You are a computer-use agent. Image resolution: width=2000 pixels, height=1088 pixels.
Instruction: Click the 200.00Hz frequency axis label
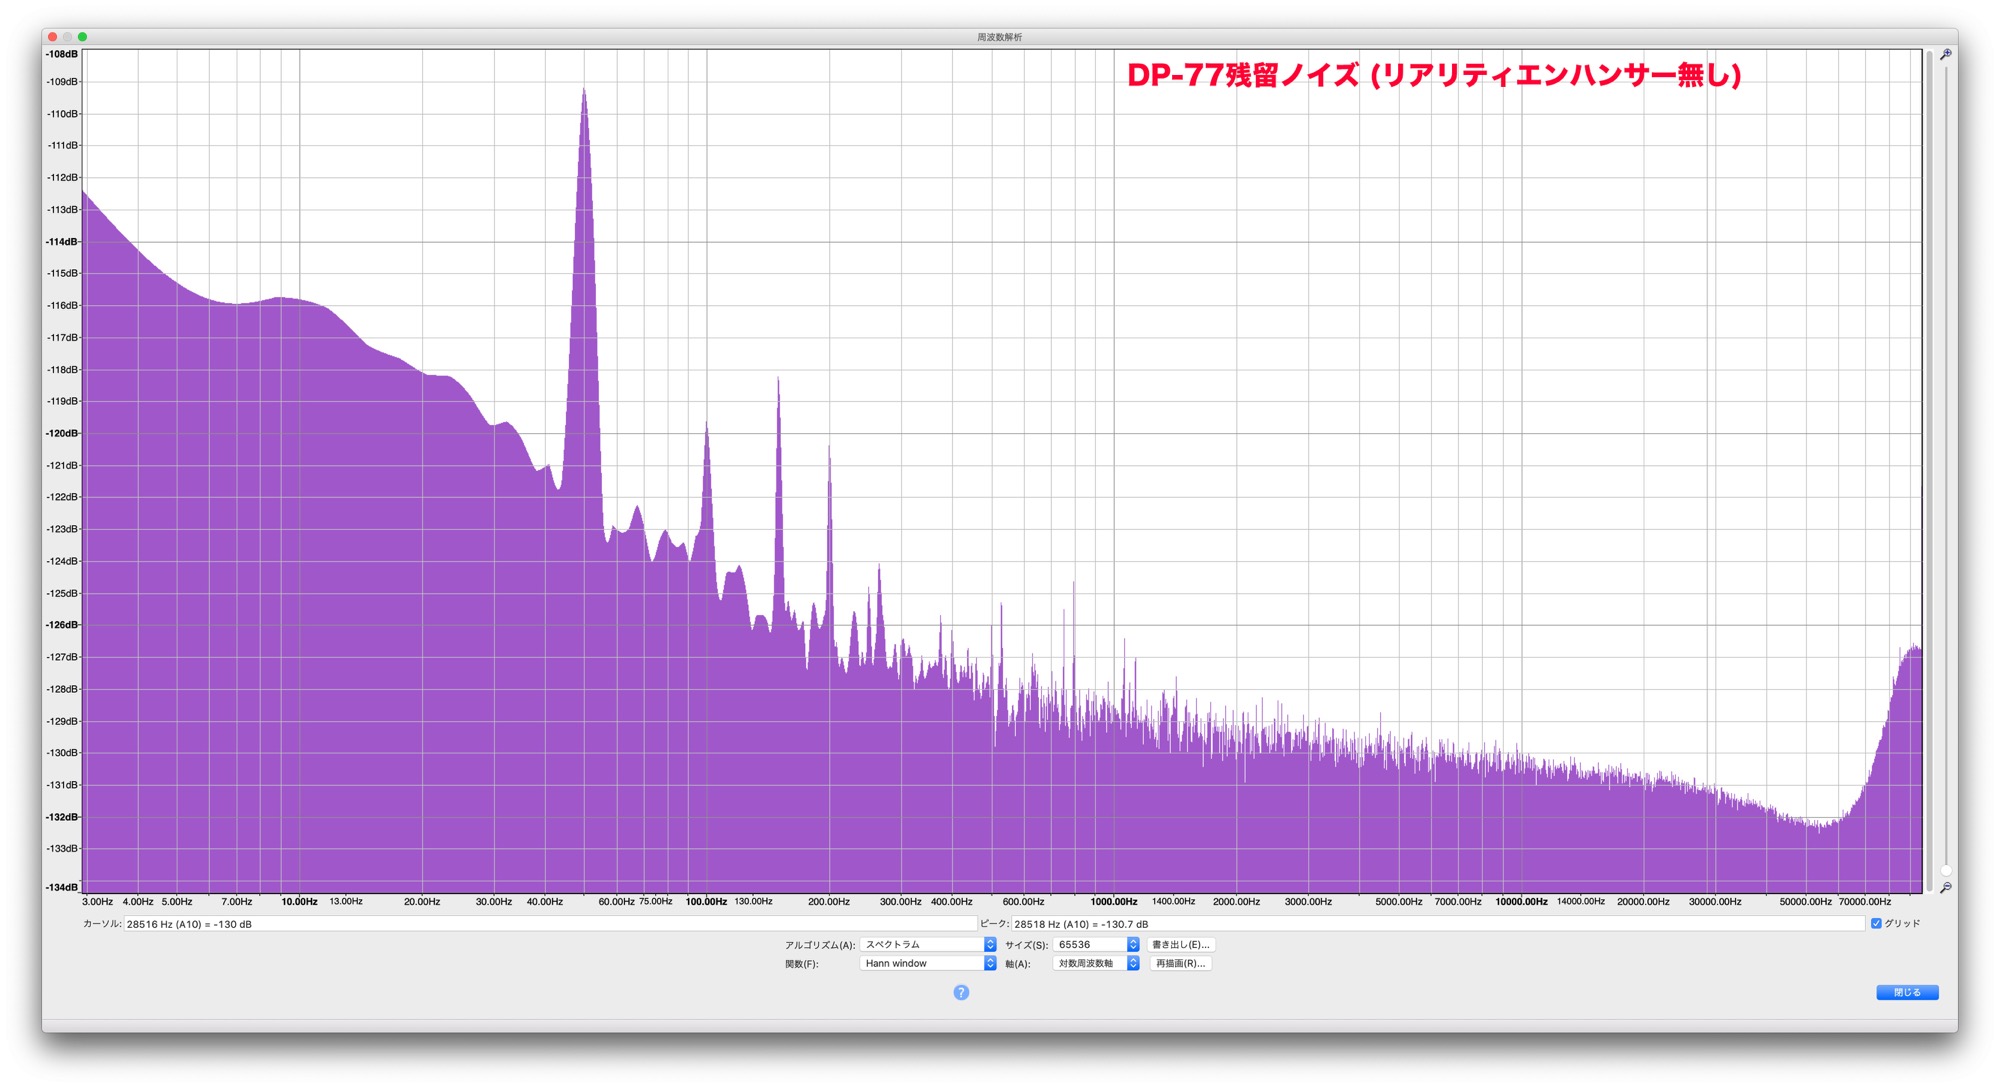pos(829,902)
